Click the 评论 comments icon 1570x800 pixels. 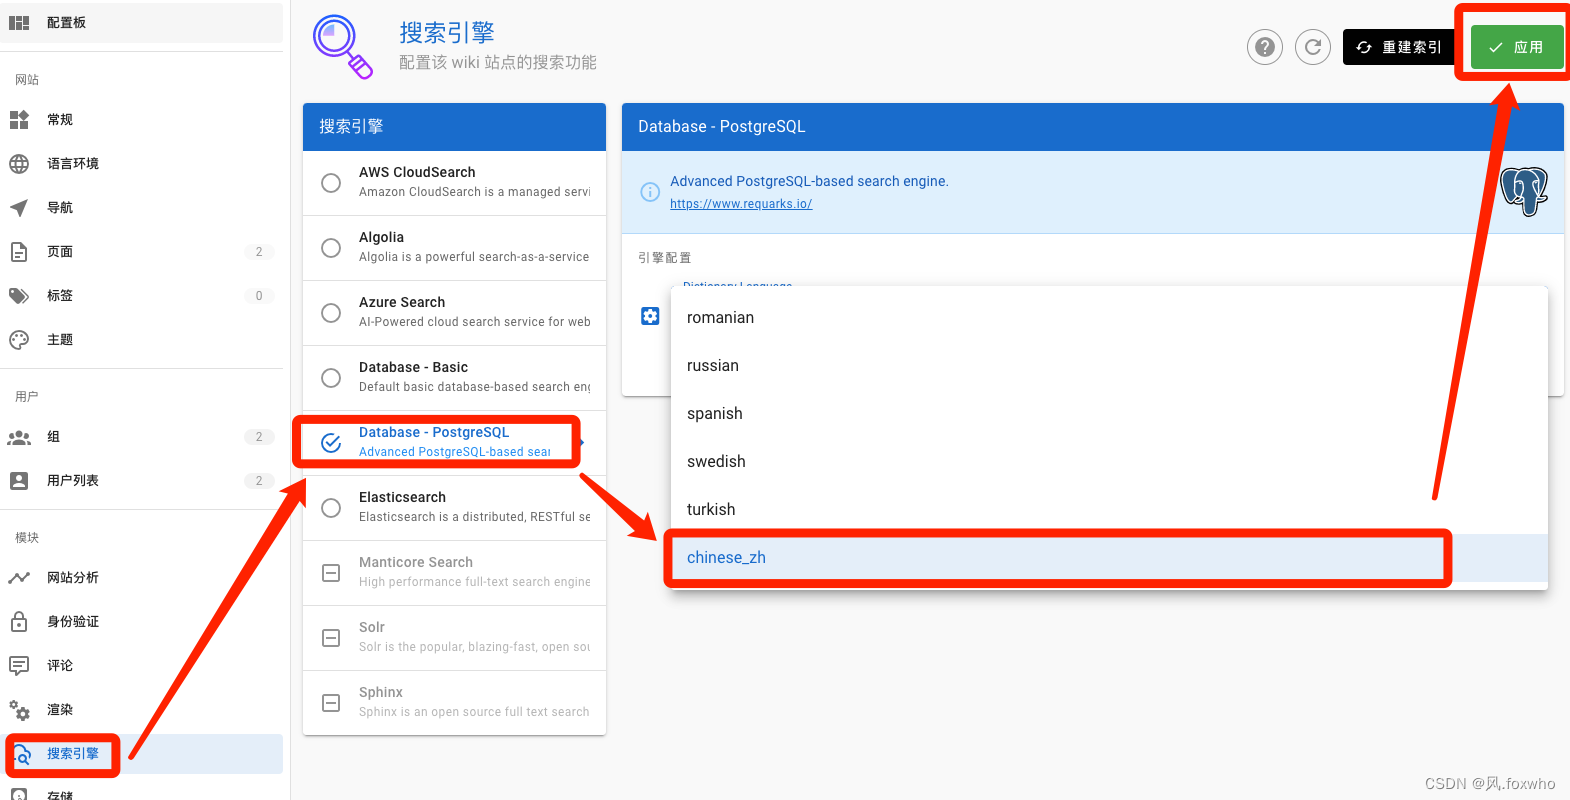tap(19, 665)
